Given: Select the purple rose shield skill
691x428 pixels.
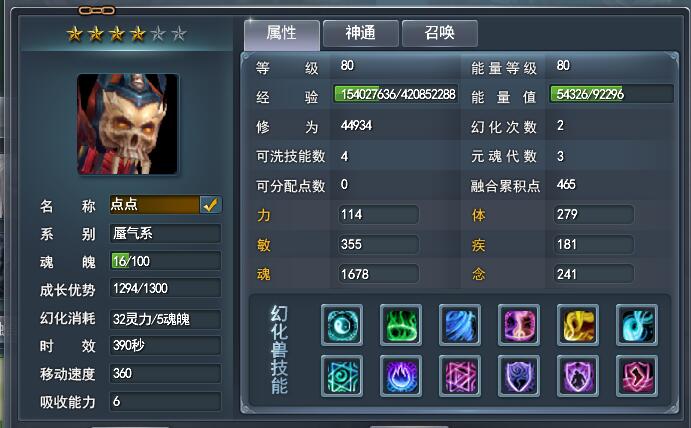Looking at the screenshot, I should click(x=519, y=376).
